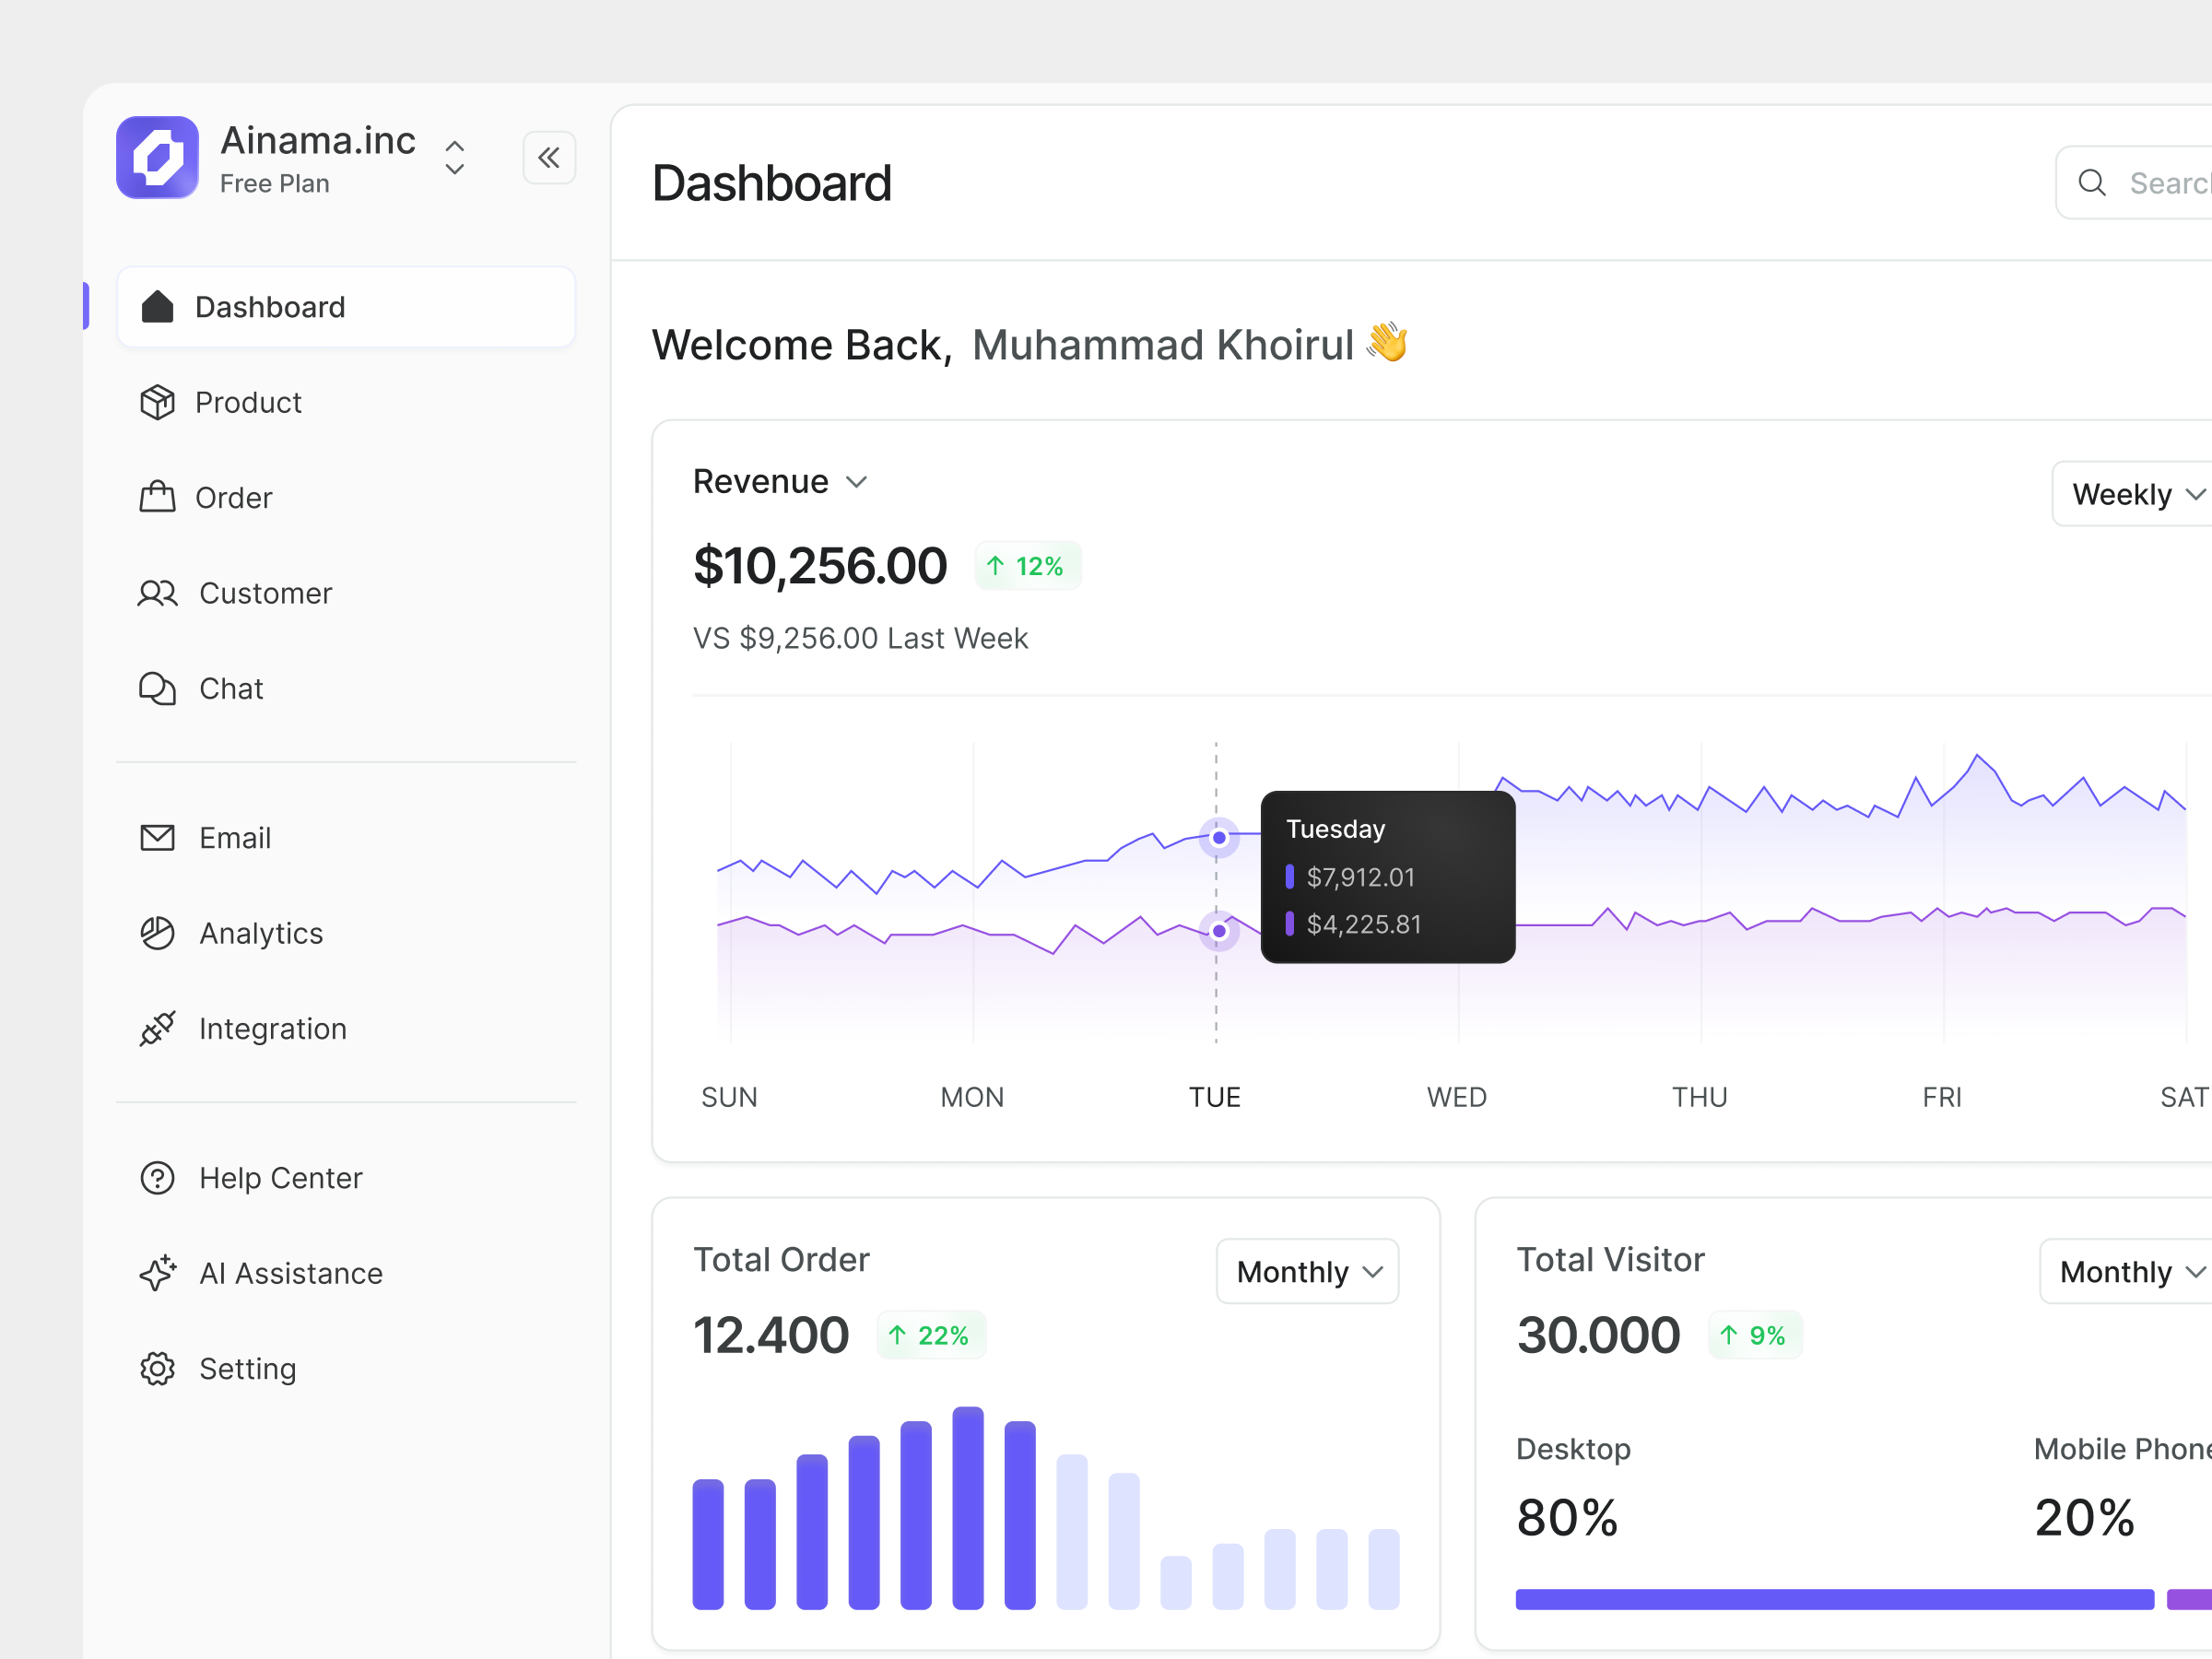Select TUE on the chart axis
Screen dimensions: 2212x1659
pyautogui.click(x=1215, y=1097)
